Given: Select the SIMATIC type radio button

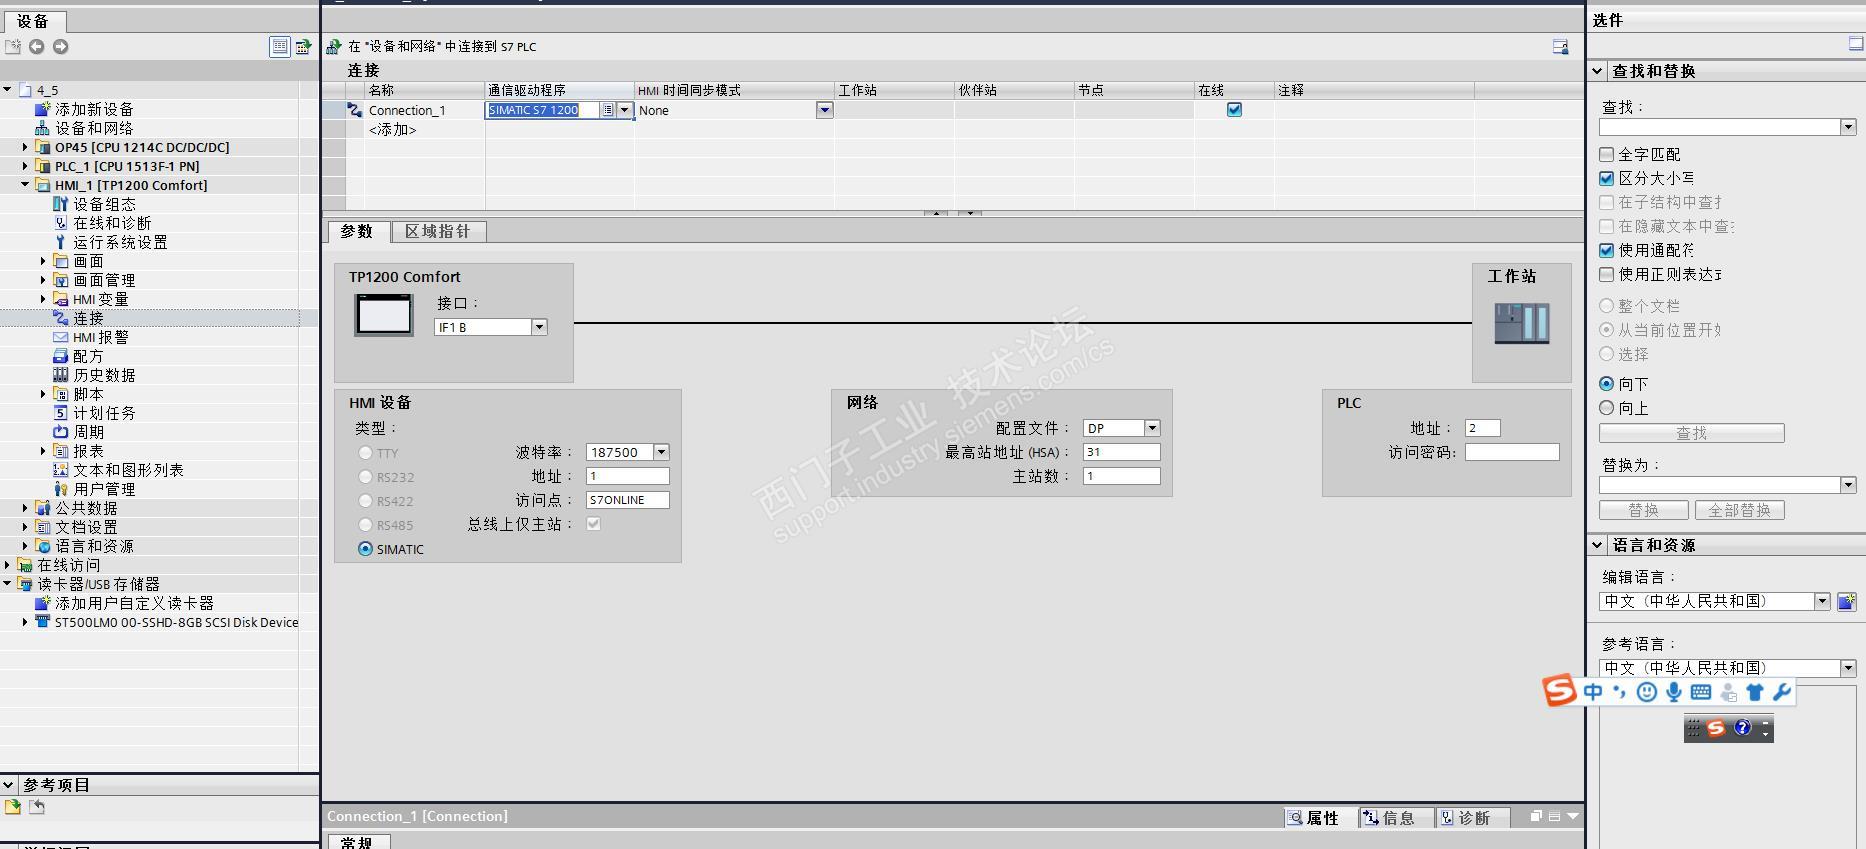Looking at the screenshot, I should (365, 549).
